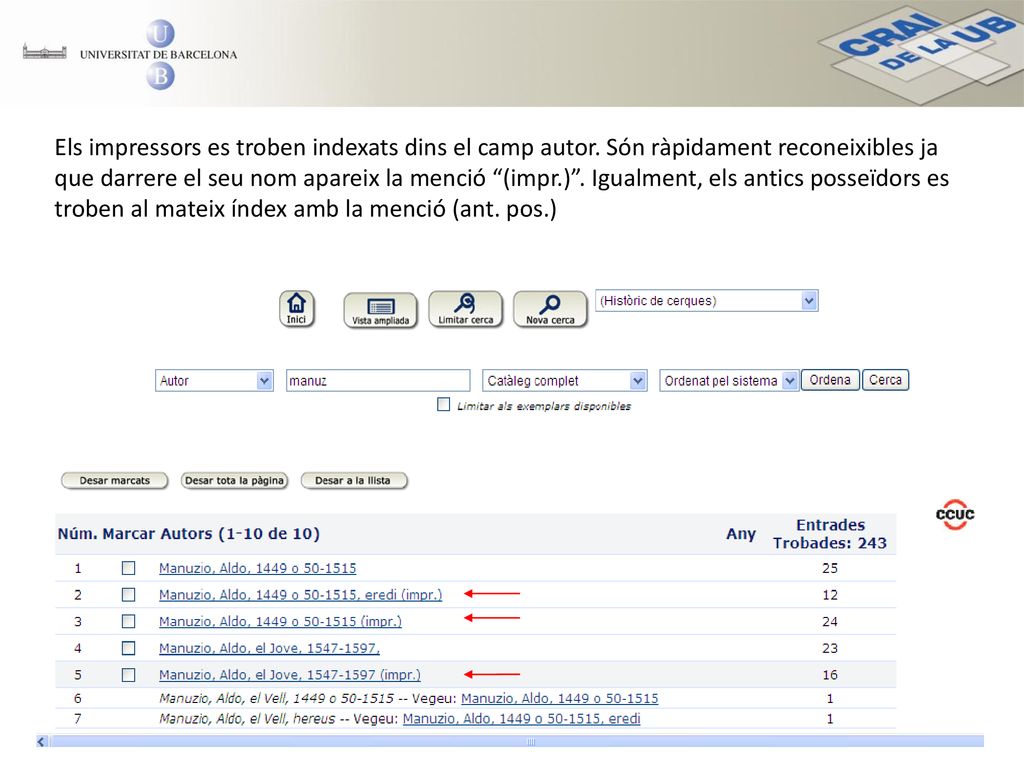The height and width of the screenshot is (768, 1024).
Task: Click Desar a la llista button
Action: click(x=354, y=481)
